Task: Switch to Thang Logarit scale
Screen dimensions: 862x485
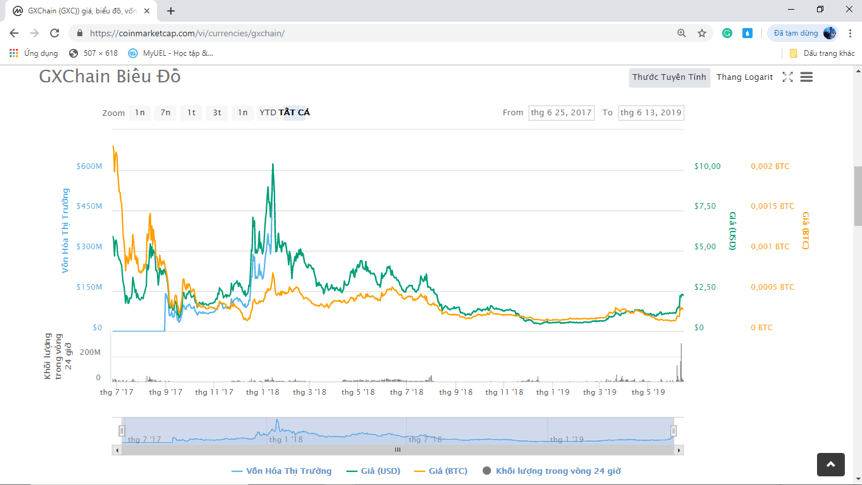Action: [744, 77]
